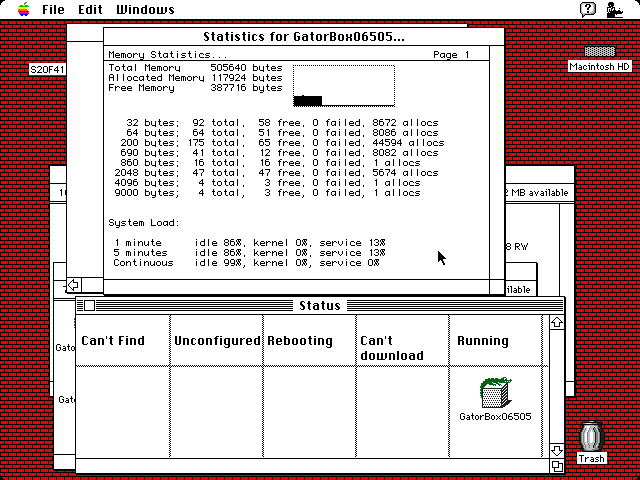This screenshot has width=640, height=480.
Task: Click the MB available text in background window
Action: [x=540, y=193]
